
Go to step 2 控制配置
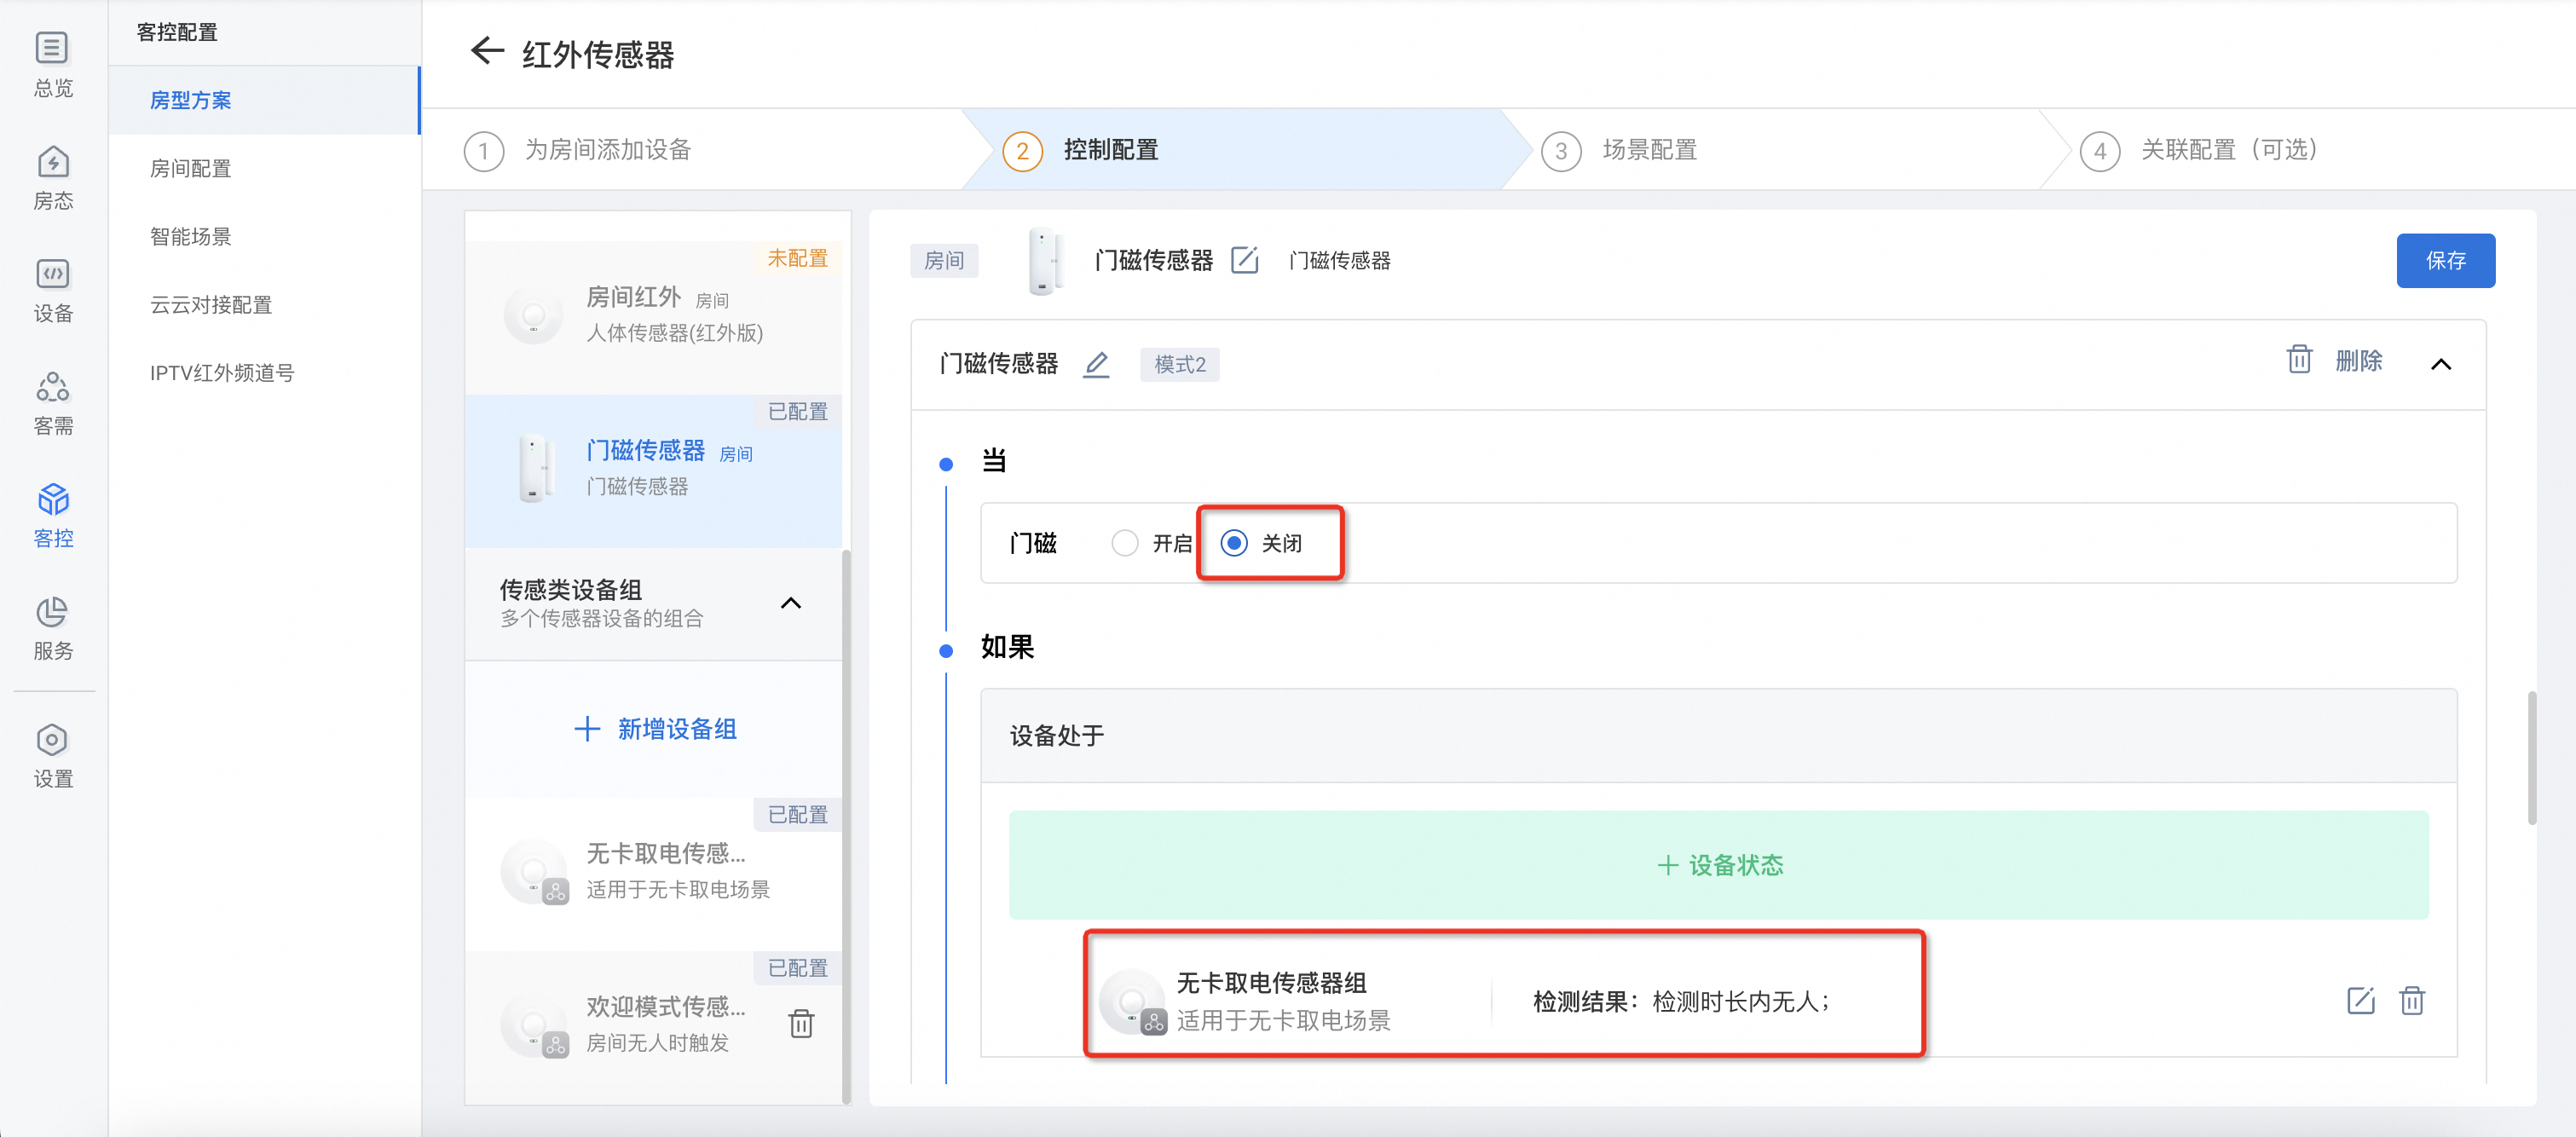click(x=1081, y=150)
